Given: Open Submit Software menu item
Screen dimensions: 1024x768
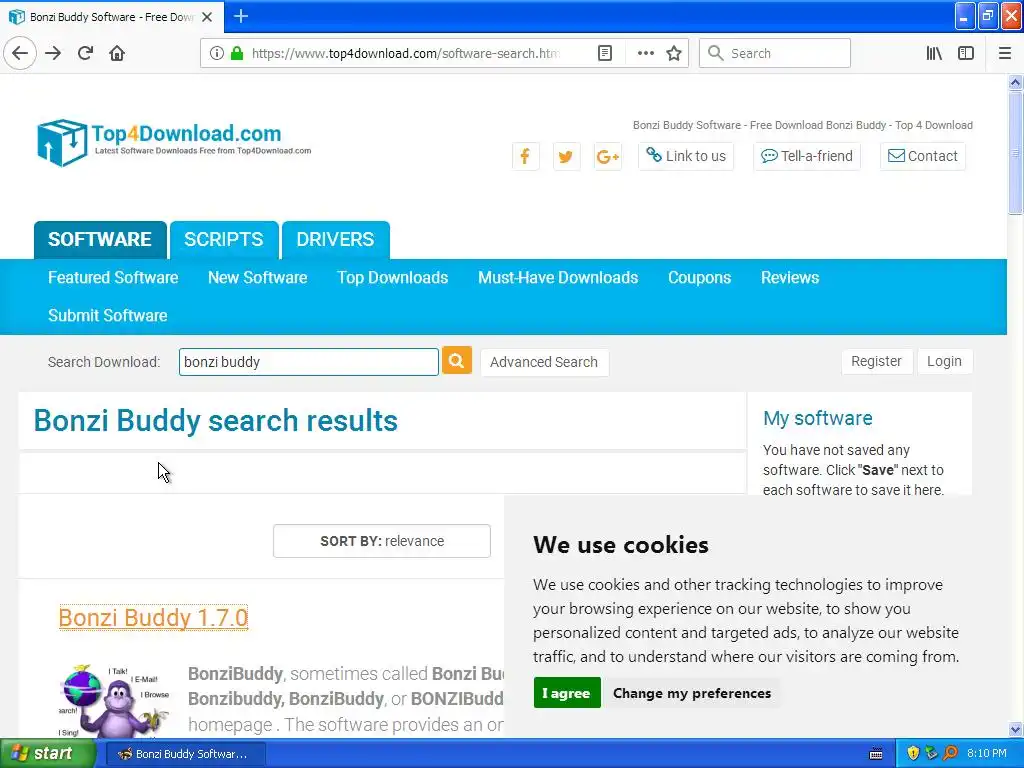Looking at the screenshot, I should (x=108, y=315).
